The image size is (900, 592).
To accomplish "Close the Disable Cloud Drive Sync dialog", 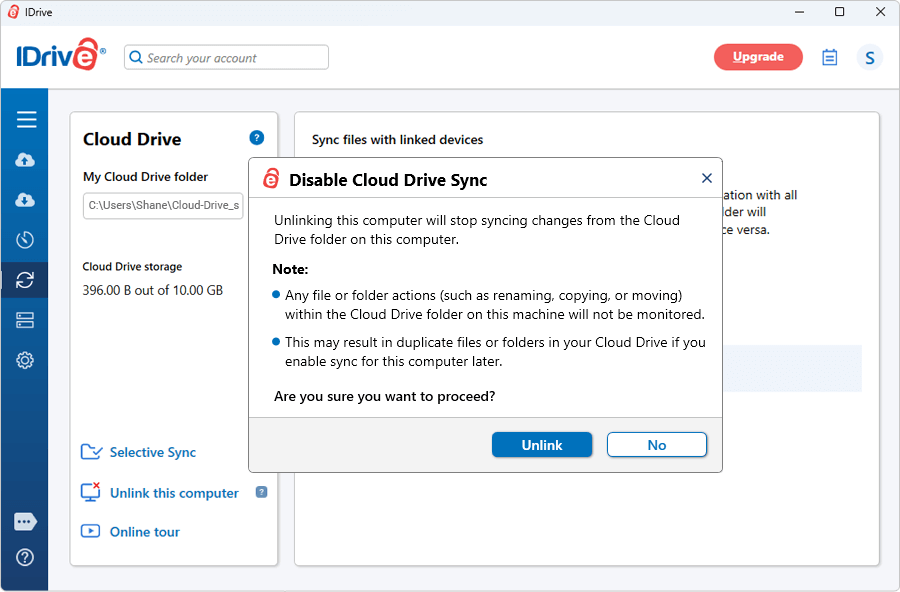I will (x=706, y=178).
